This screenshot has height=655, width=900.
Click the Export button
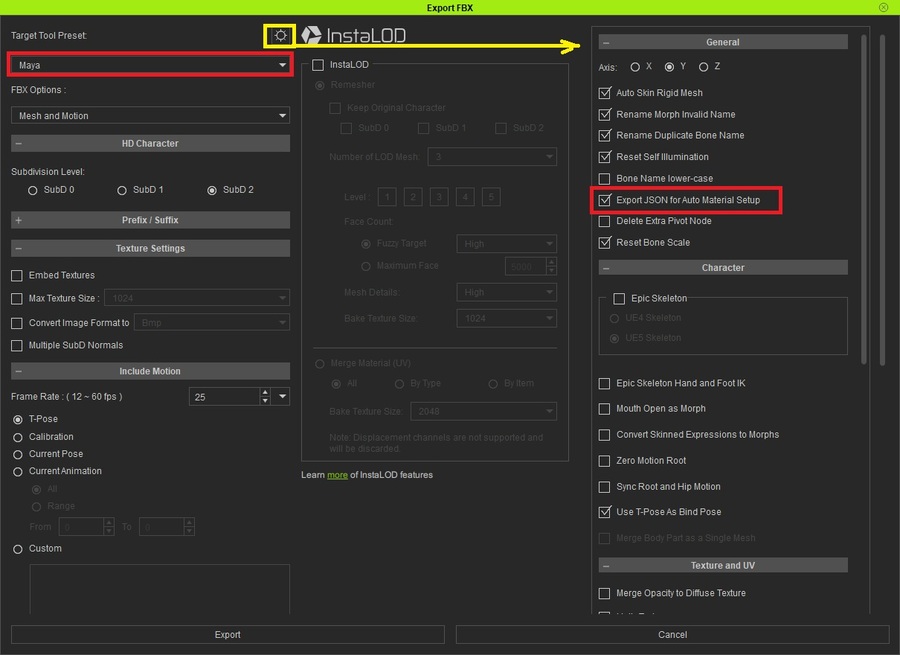click(x=227, y=634)
